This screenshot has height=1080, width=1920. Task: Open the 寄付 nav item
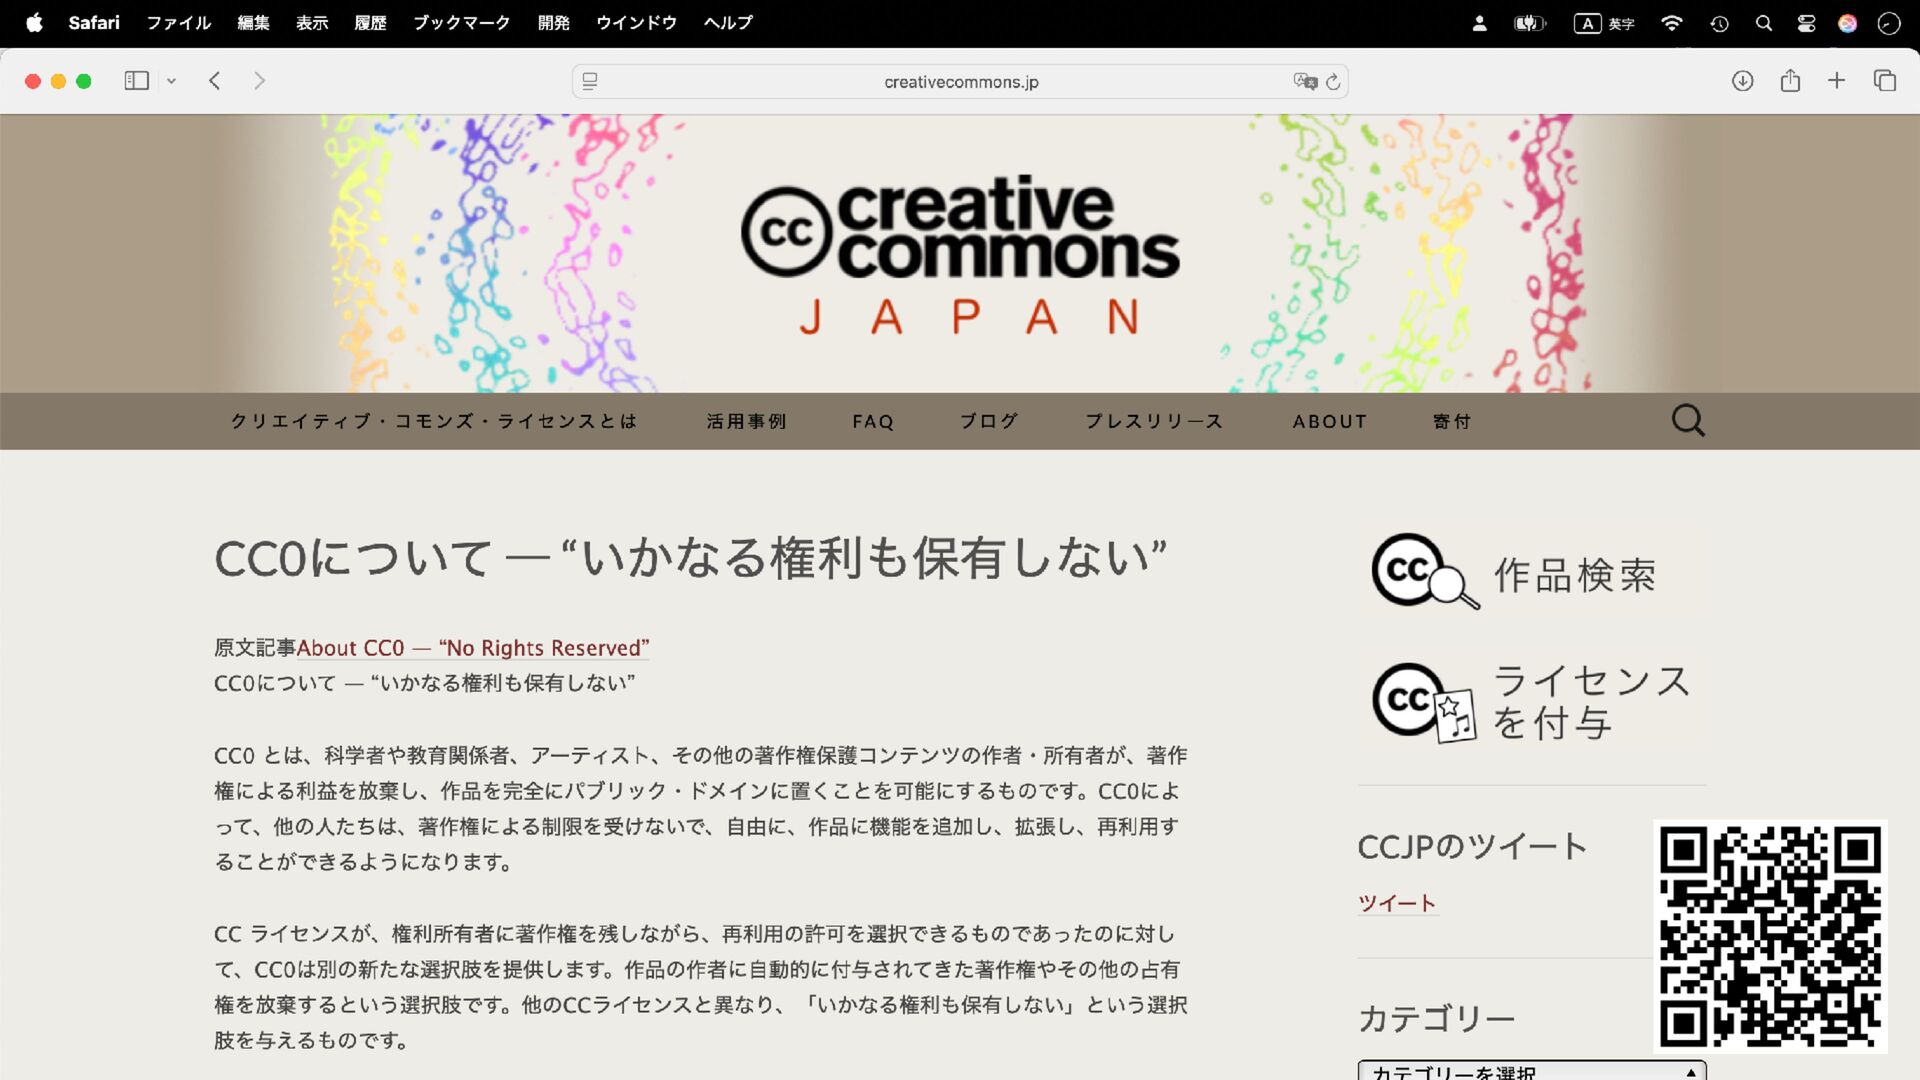pos(1452,421)
